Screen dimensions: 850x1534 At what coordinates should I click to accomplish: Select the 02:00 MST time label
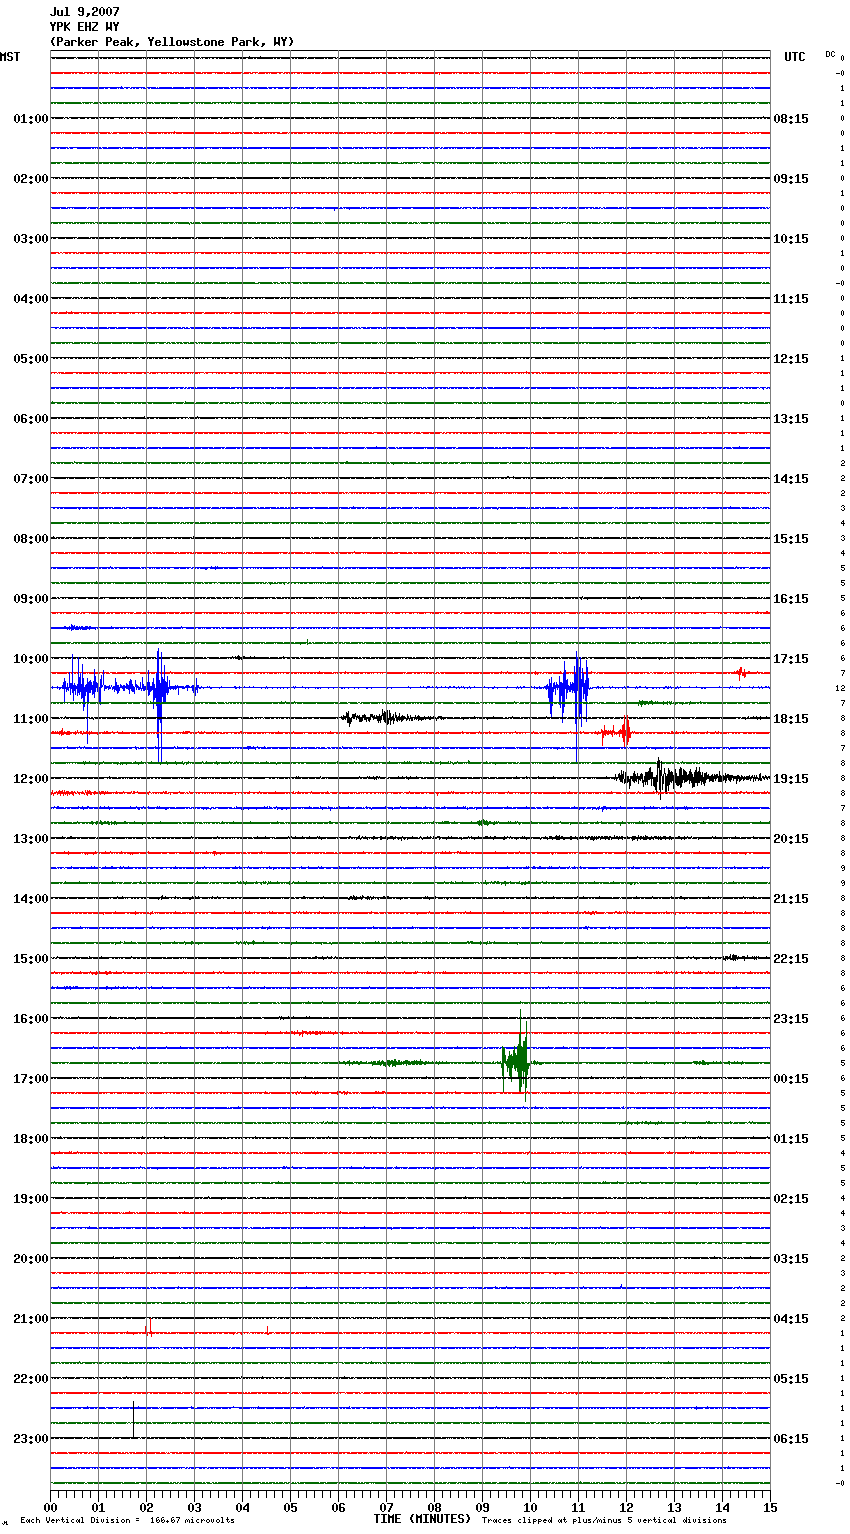pos(30,179)
